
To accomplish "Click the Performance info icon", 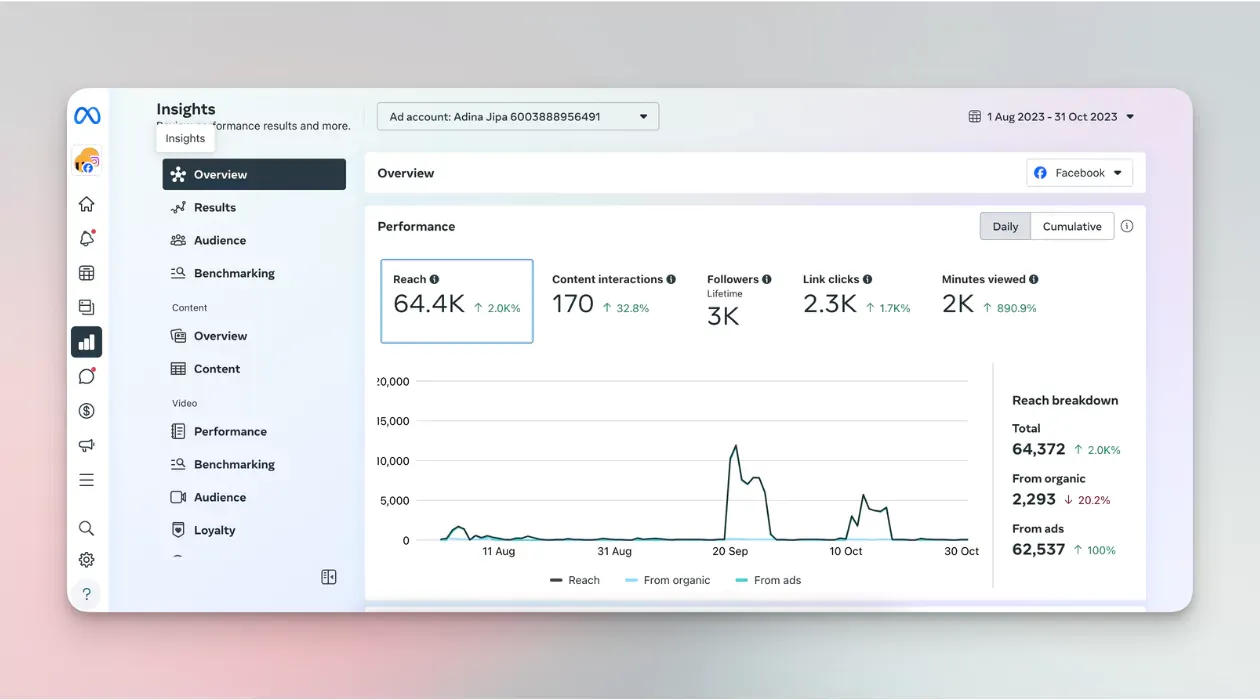I will pos(1127,227).
